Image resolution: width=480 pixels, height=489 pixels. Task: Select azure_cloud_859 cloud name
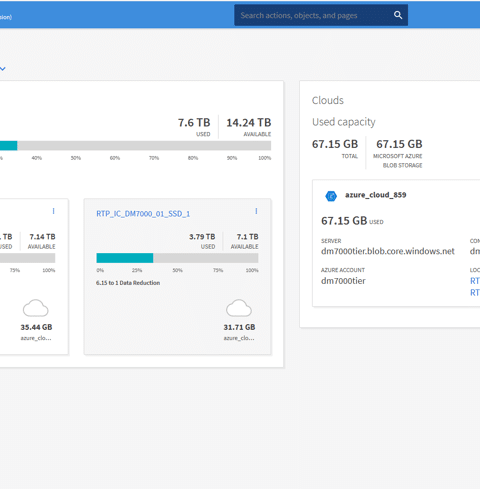click(x=376, y=195)
